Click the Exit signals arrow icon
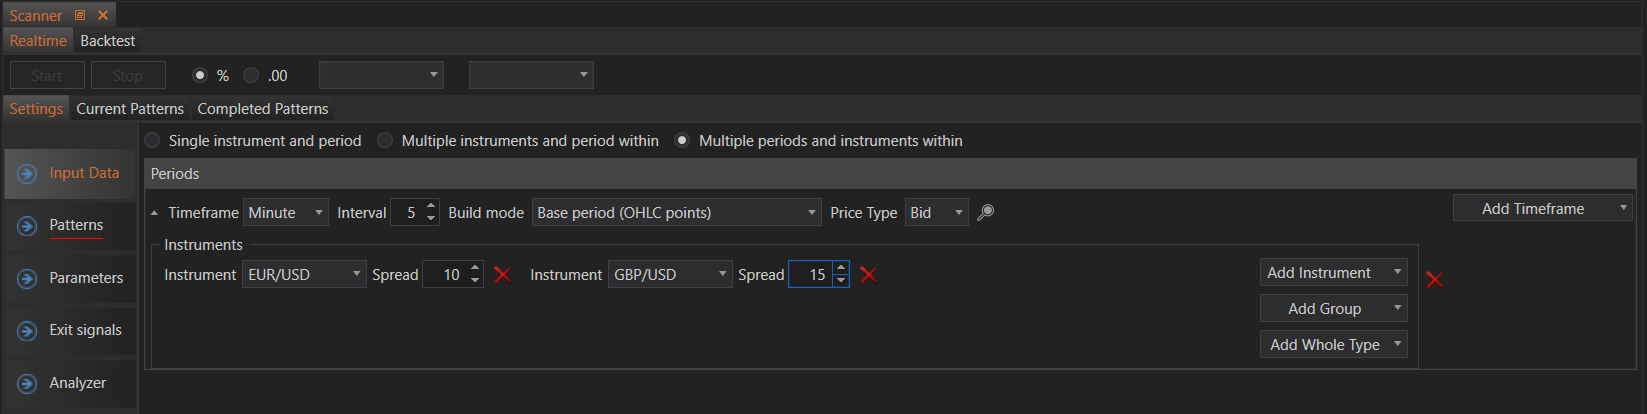 (x=27, y=330)
